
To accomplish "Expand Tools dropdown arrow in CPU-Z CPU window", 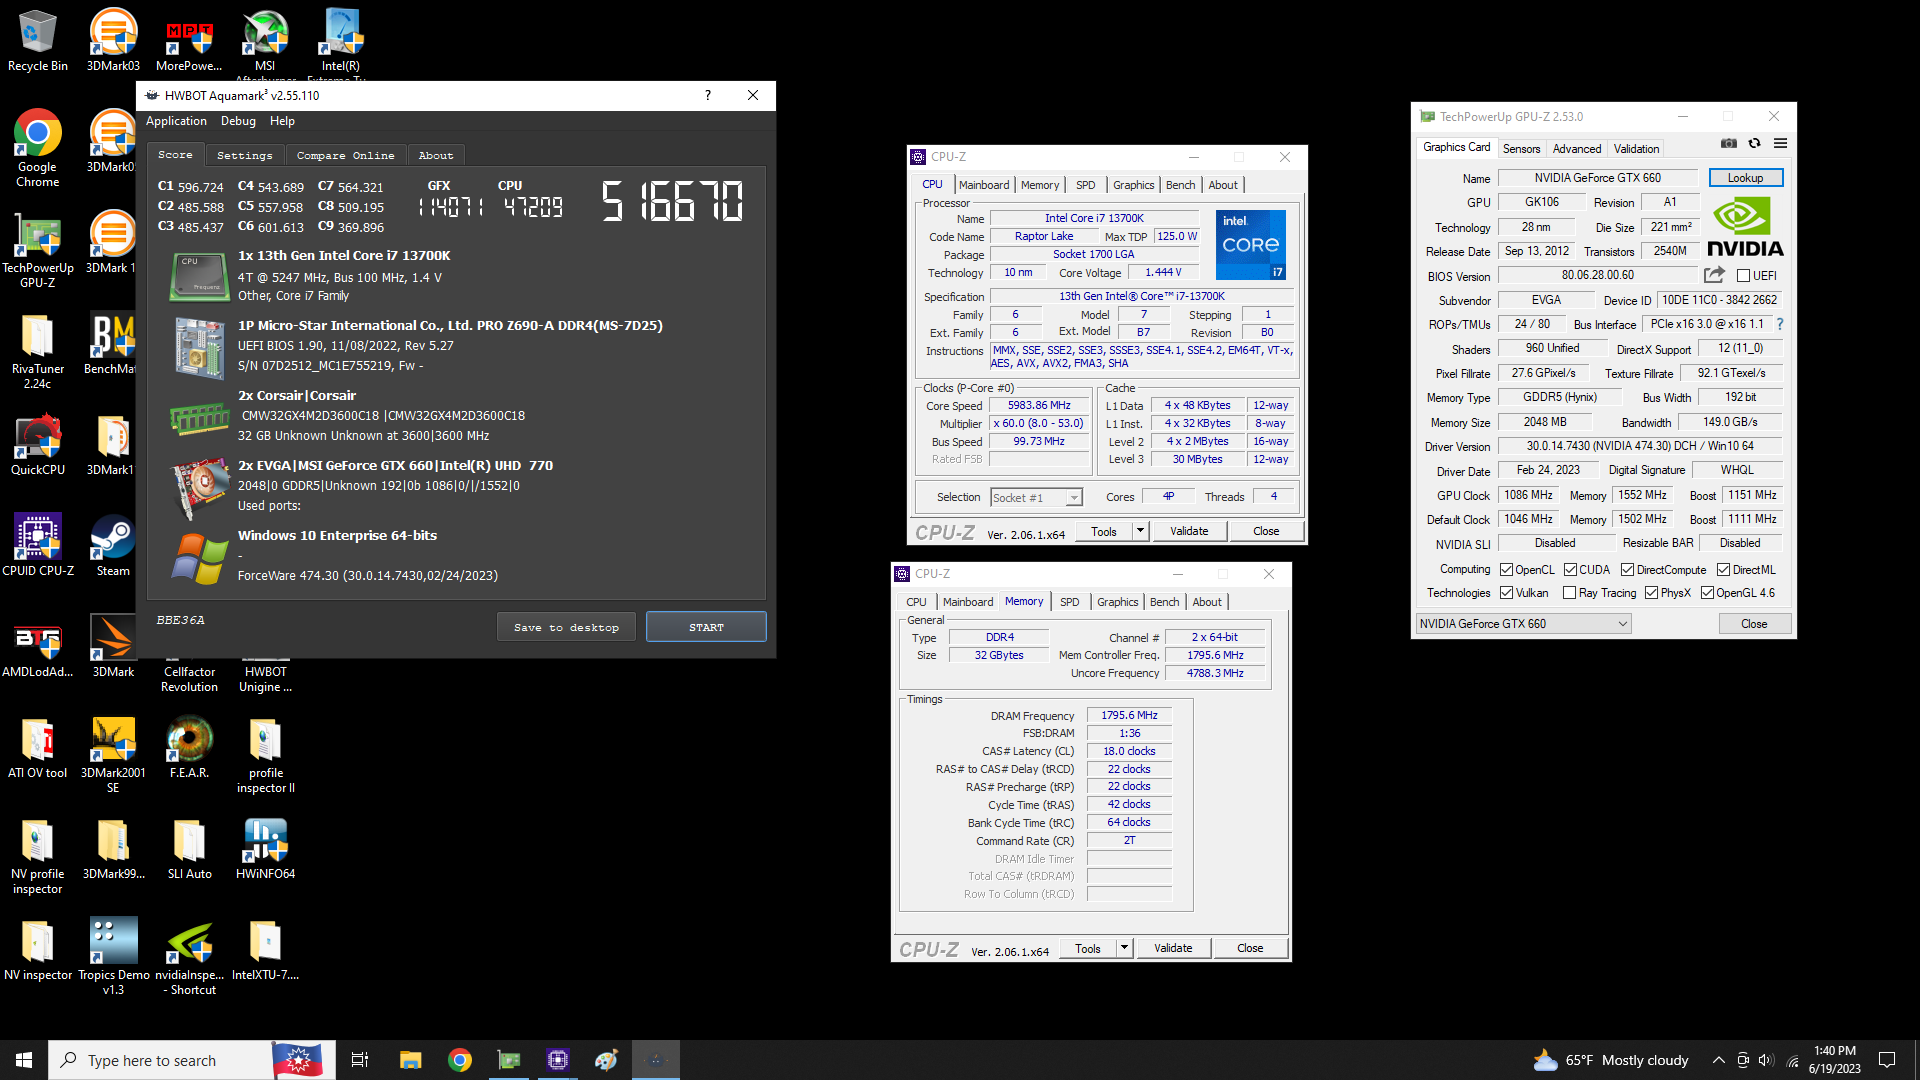I will pos(1140,531).
